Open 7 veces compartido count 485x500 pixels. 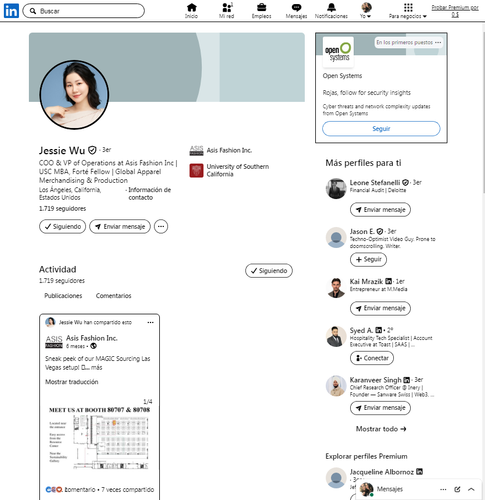pyautogui.click(x=128, y=489)
